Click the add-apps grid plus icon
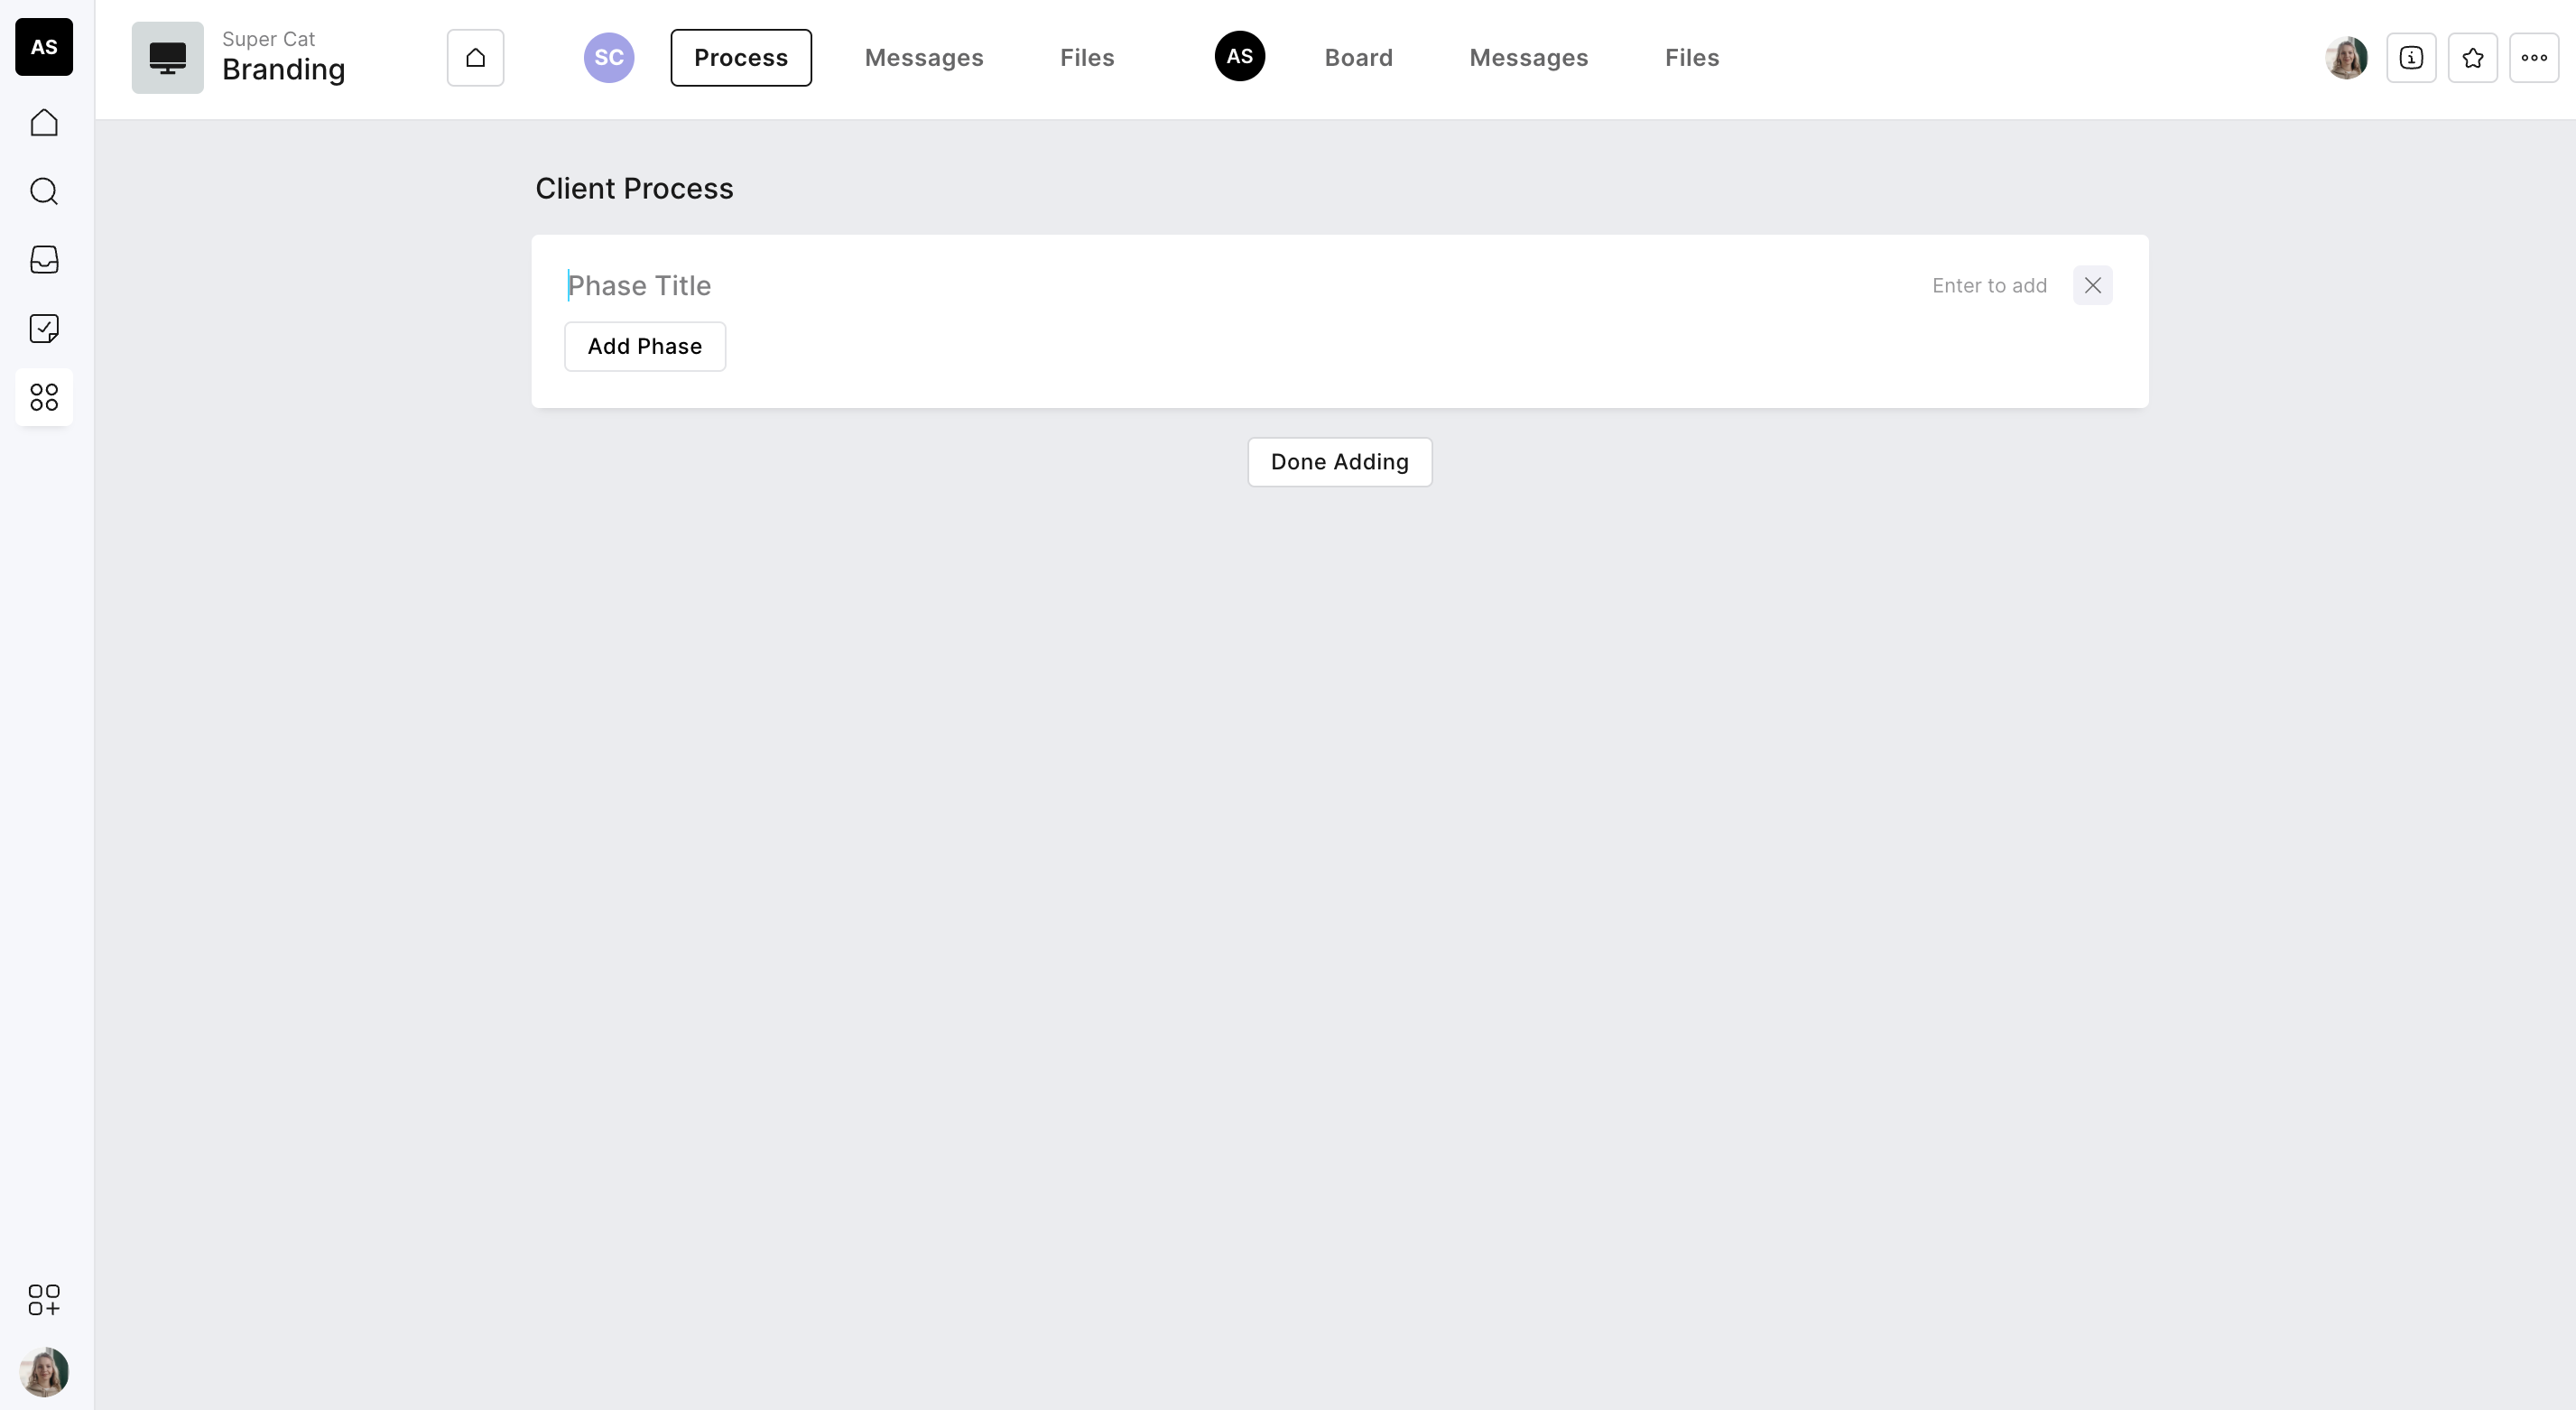2576x1410 pixels. click(44, 1300)
